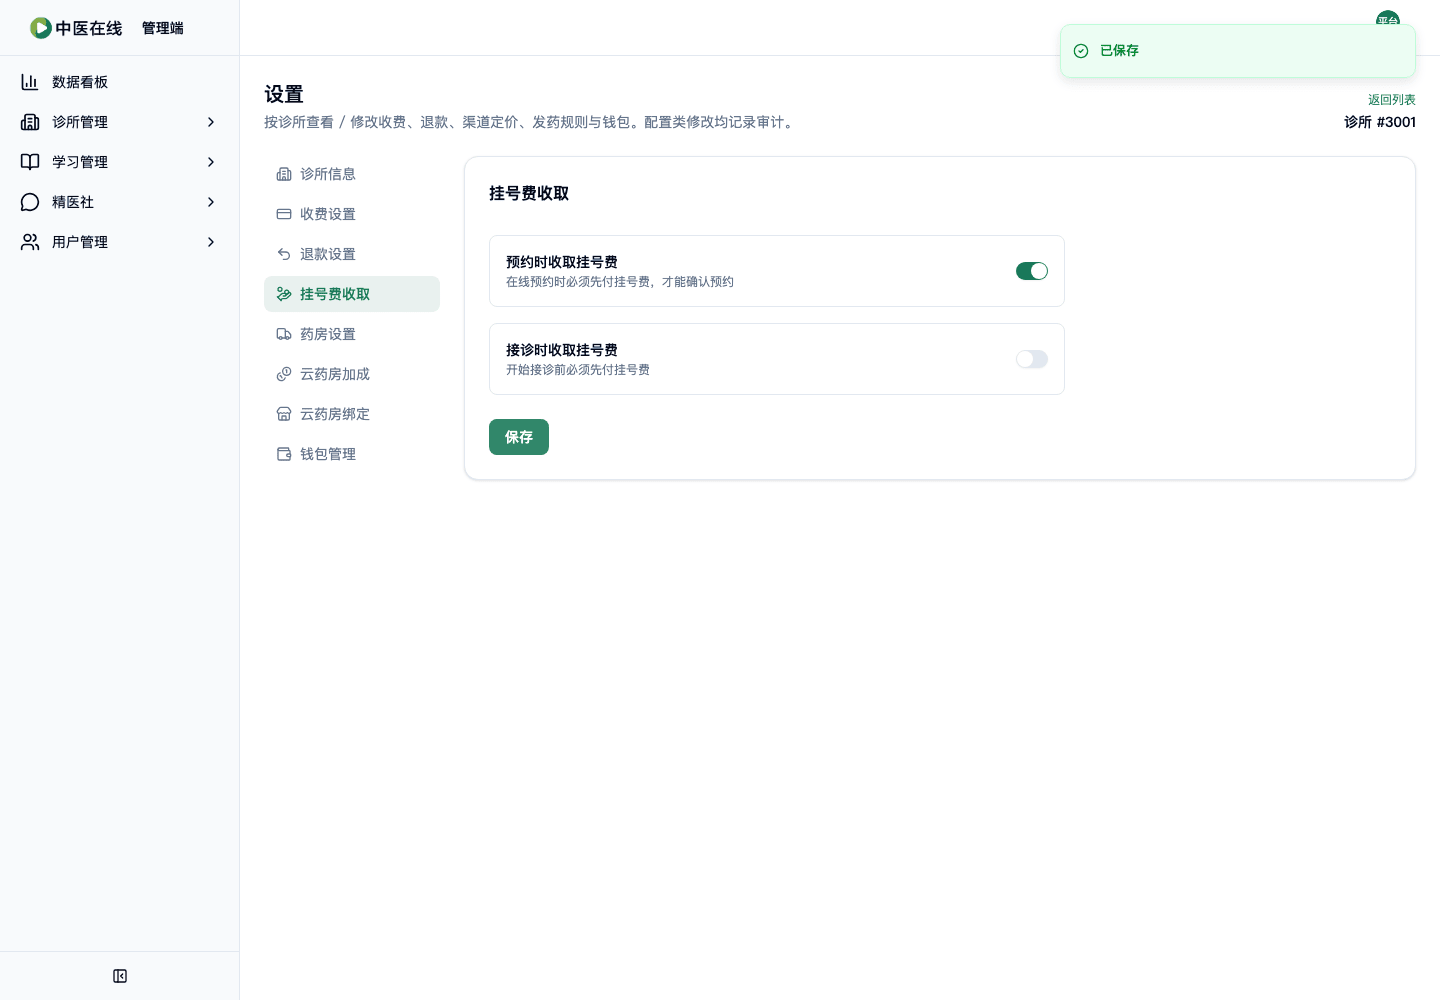The width and height of the screenshot is (1440, 1000).
Task: Click 开始接诊前必须先付挂号费 description text
Action: 578,370
